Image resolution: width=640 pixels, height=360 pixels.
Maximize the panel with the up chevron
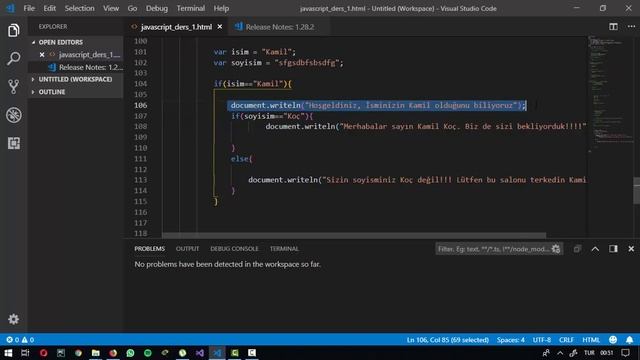pyautogui.click(x=595, y=249)
